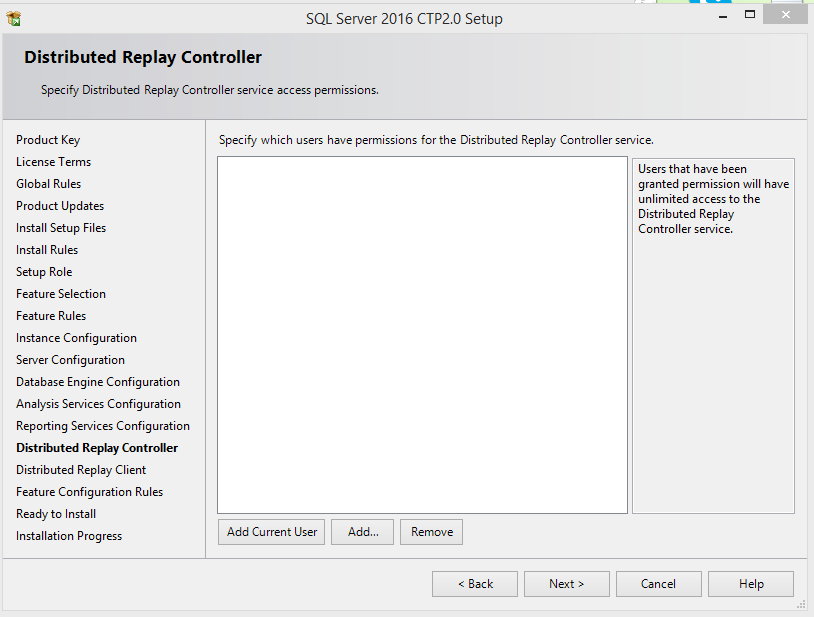The height and width of the screenshot is (617, 814).
Task: Go back to the previous setup step
Action: tap(474, 583)
